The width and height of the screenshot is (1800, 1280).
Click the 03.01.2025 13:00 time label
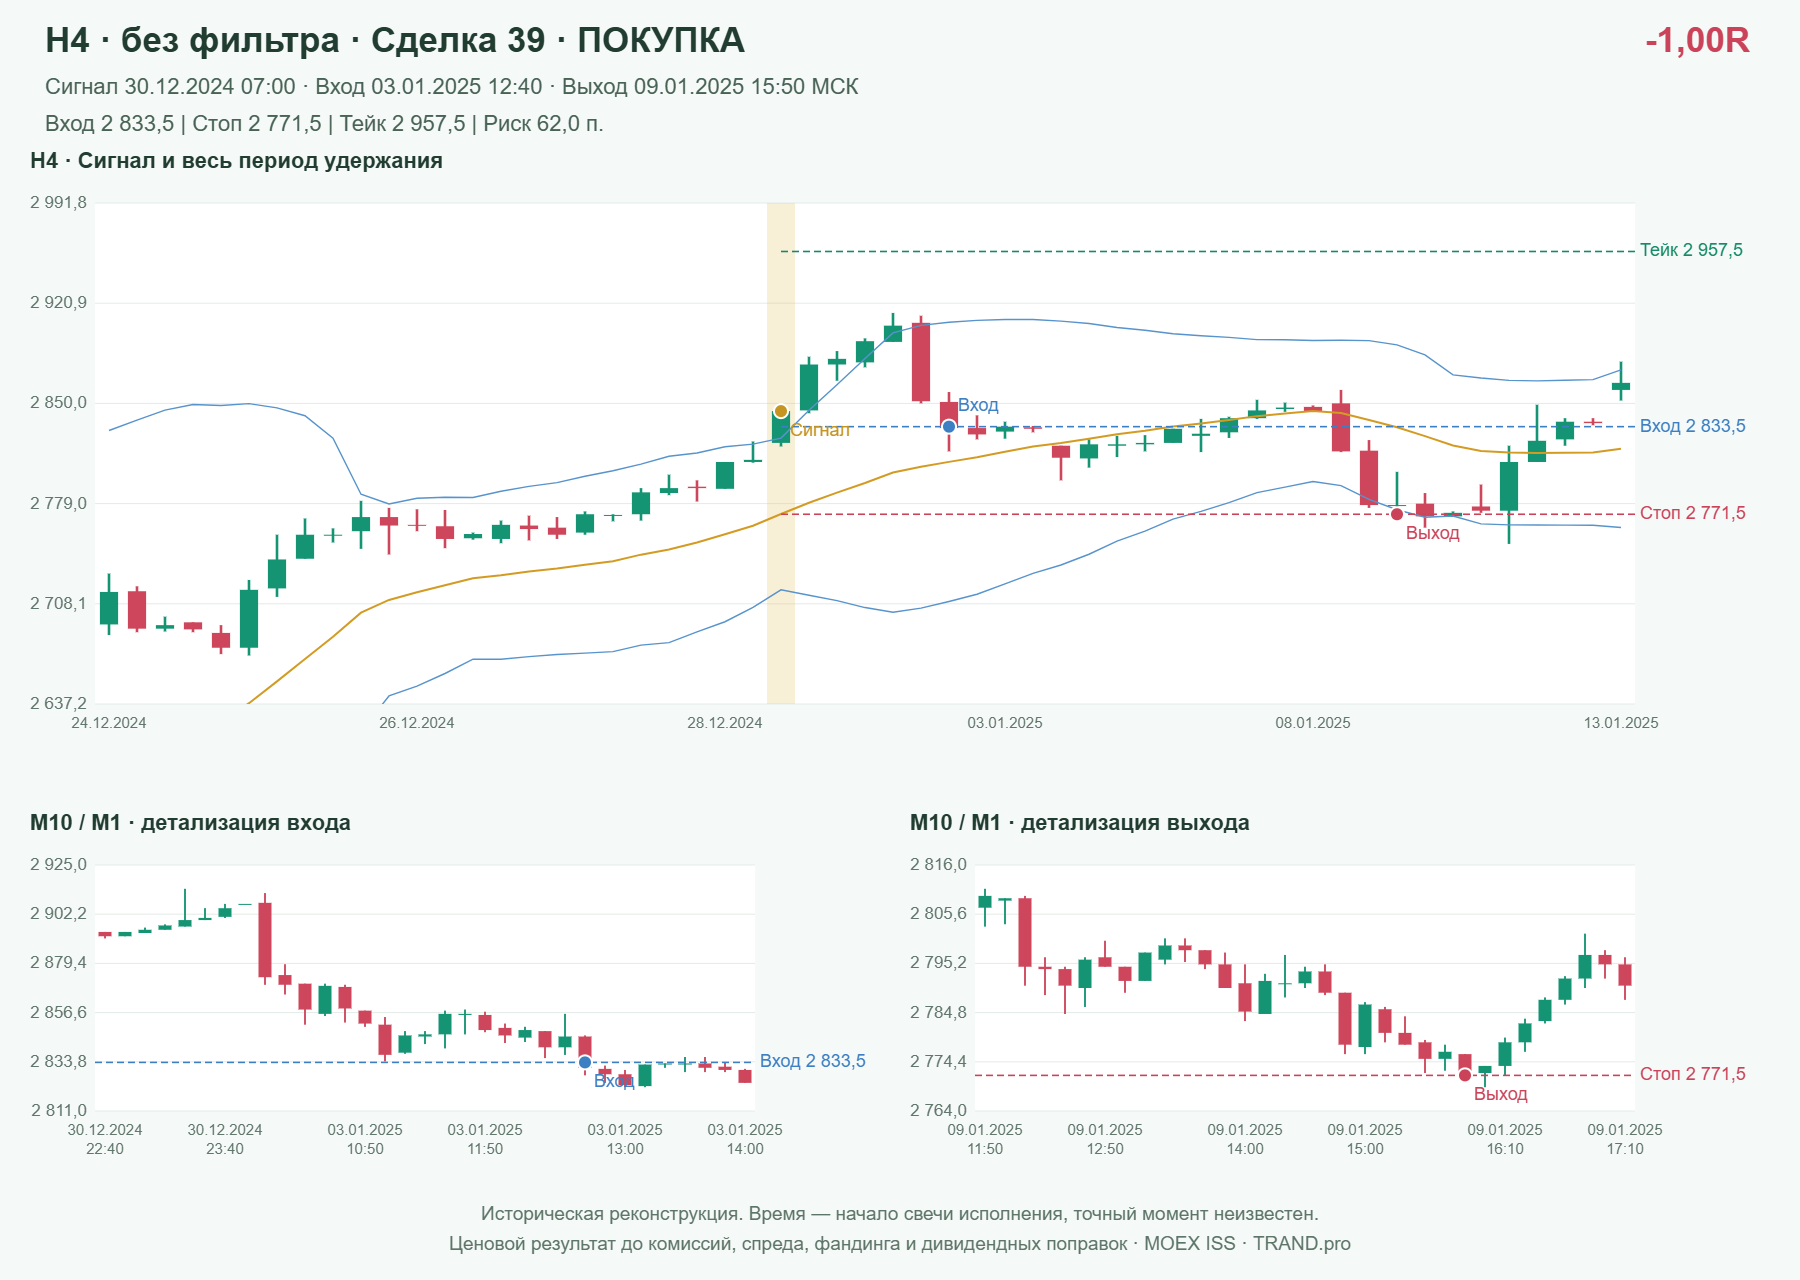click(x=625, y=1139)
